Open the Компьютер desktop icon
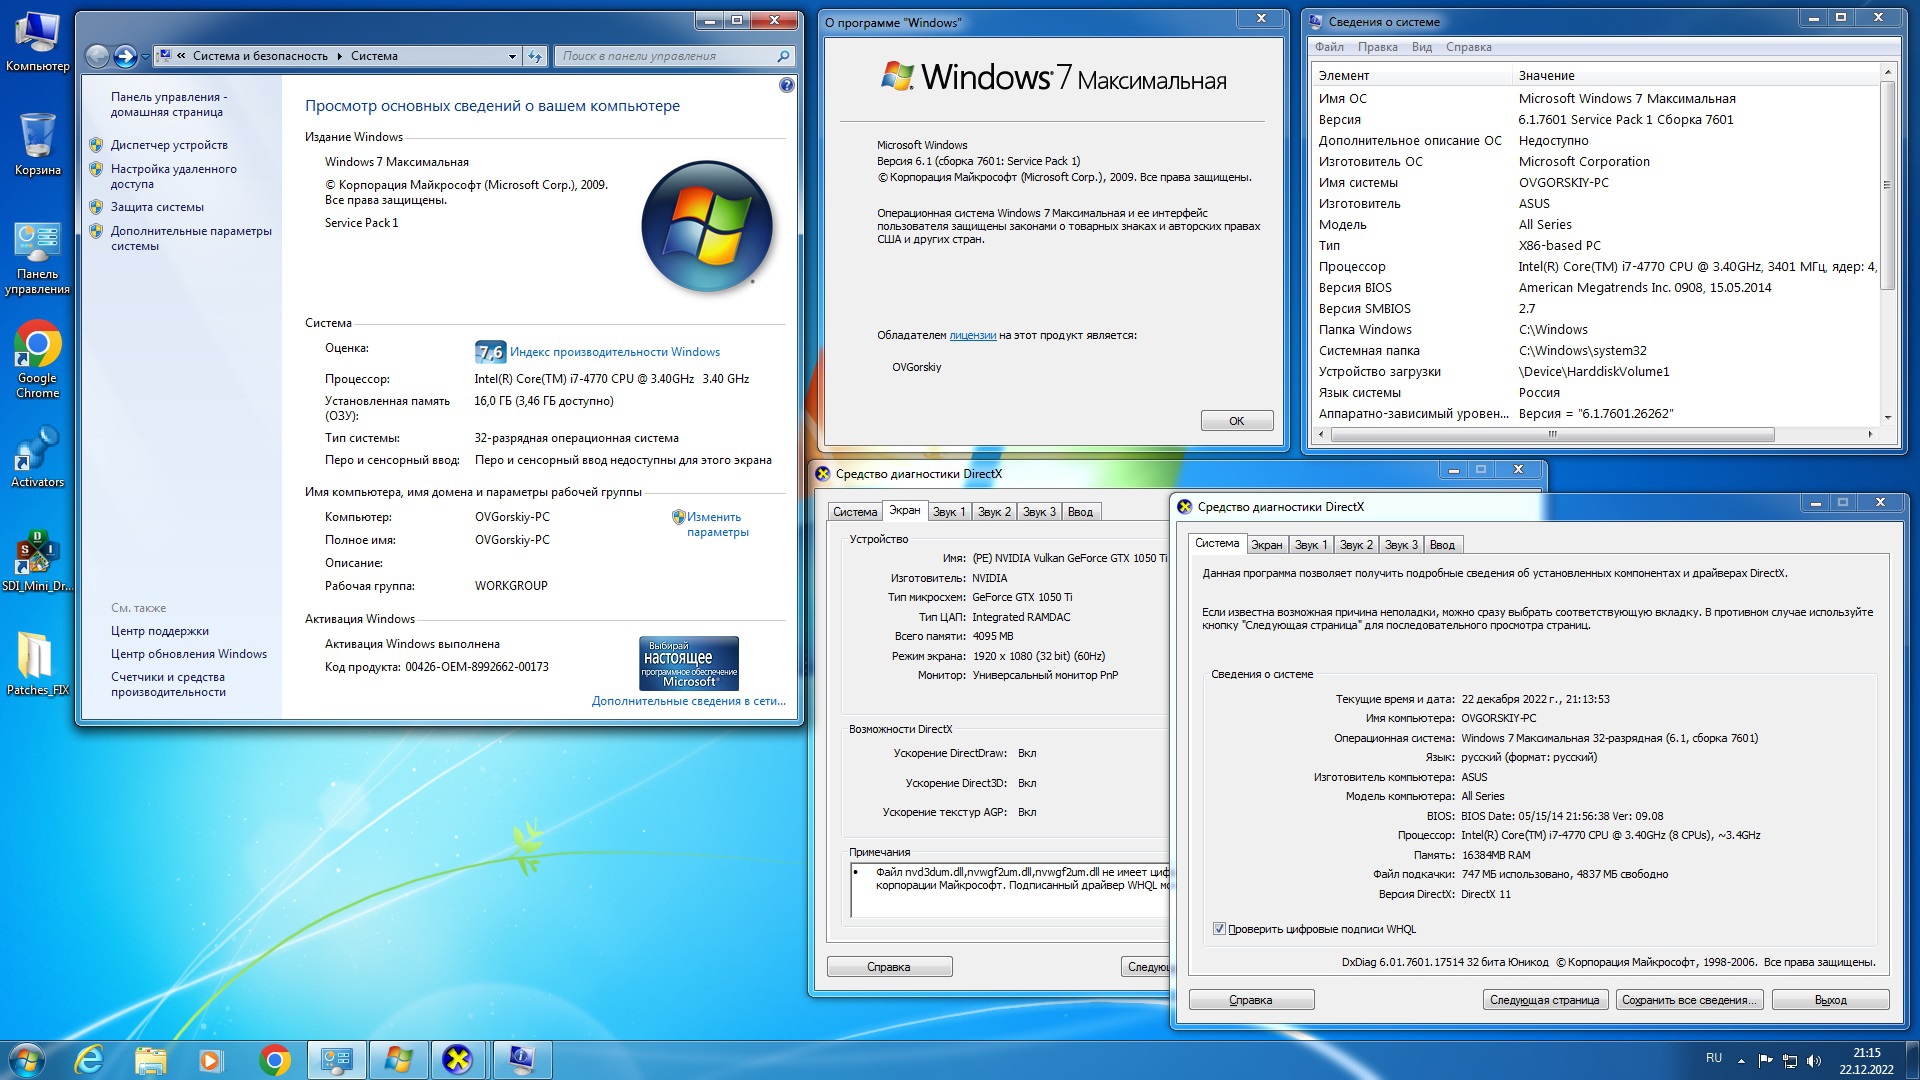 coord(37,42)
